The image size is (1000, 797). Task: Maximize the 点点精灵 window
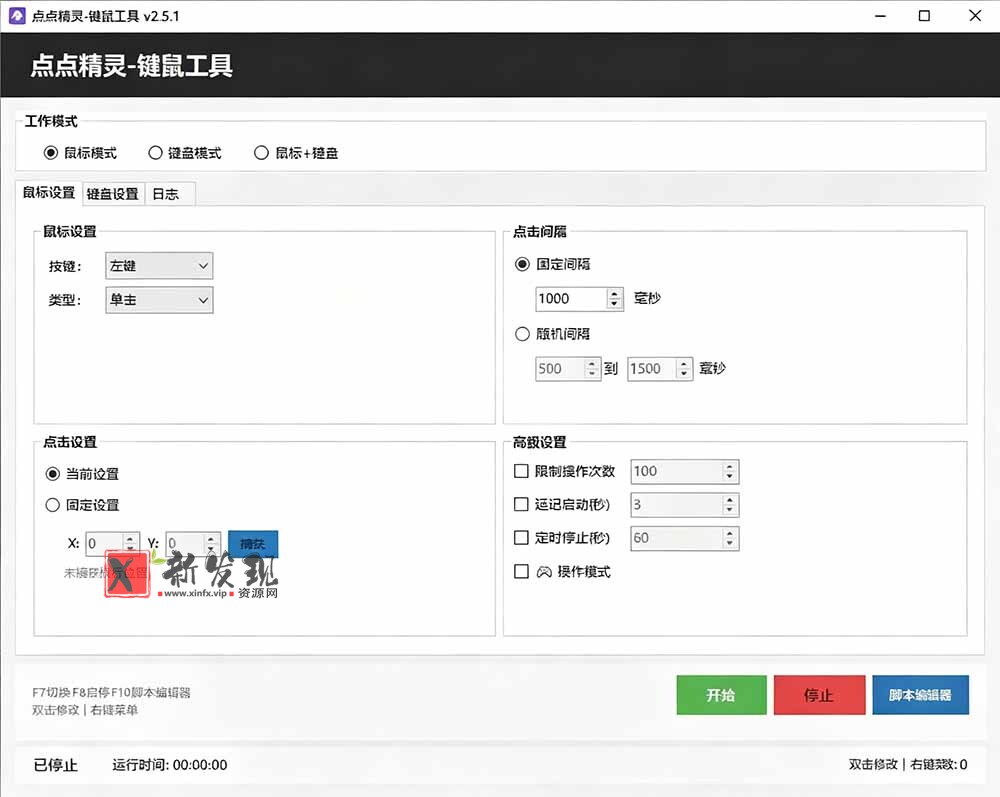click(x=924, y=16)
